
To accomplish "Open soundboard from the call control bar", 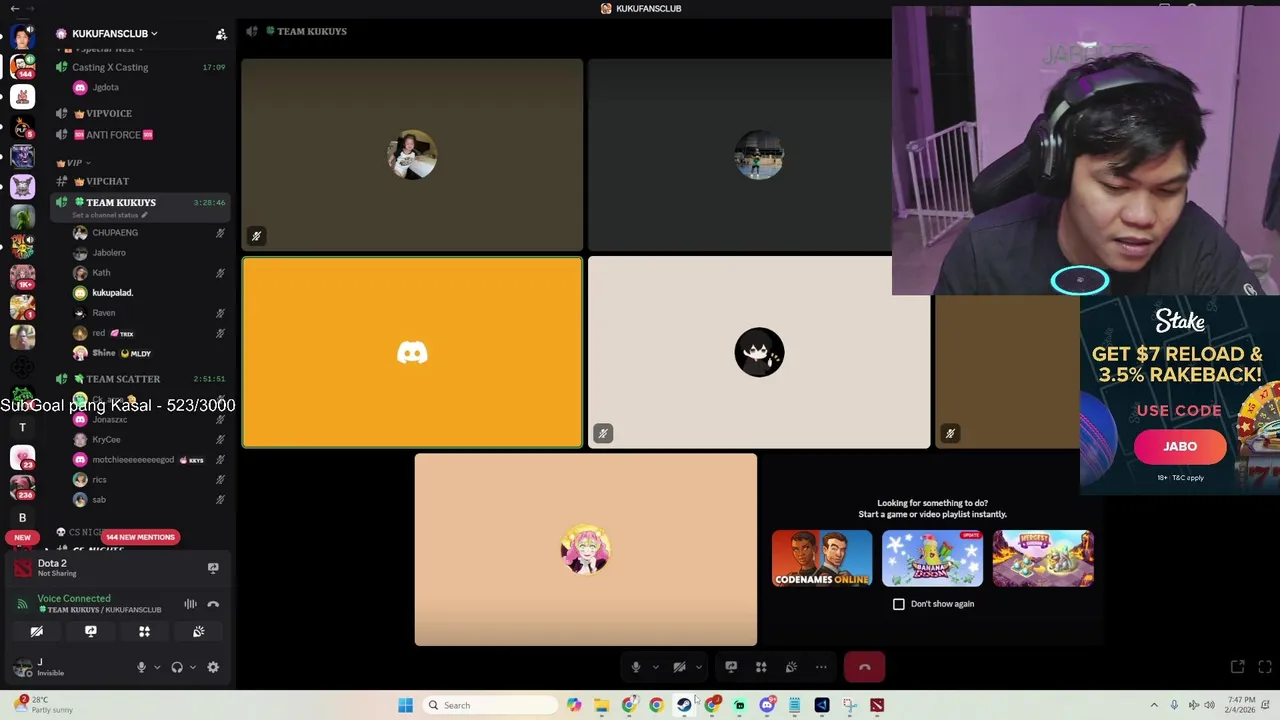I will pyautogui.click(x=791, y=667).
